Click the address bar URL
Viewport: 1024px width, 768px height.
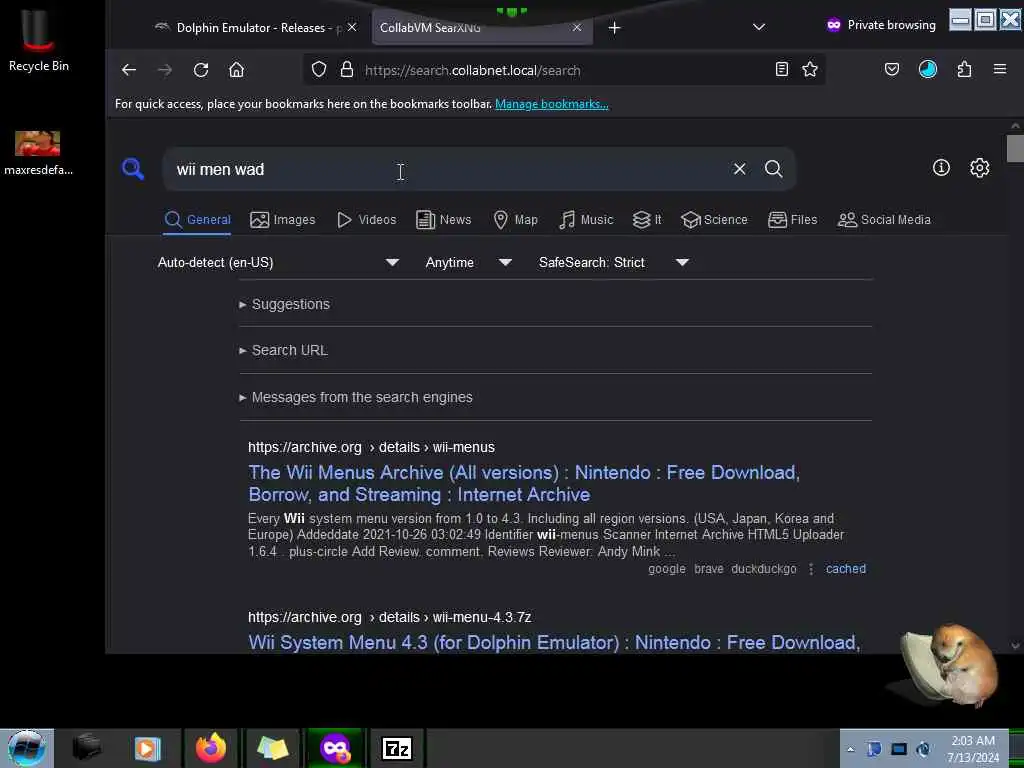click(472, 70)
